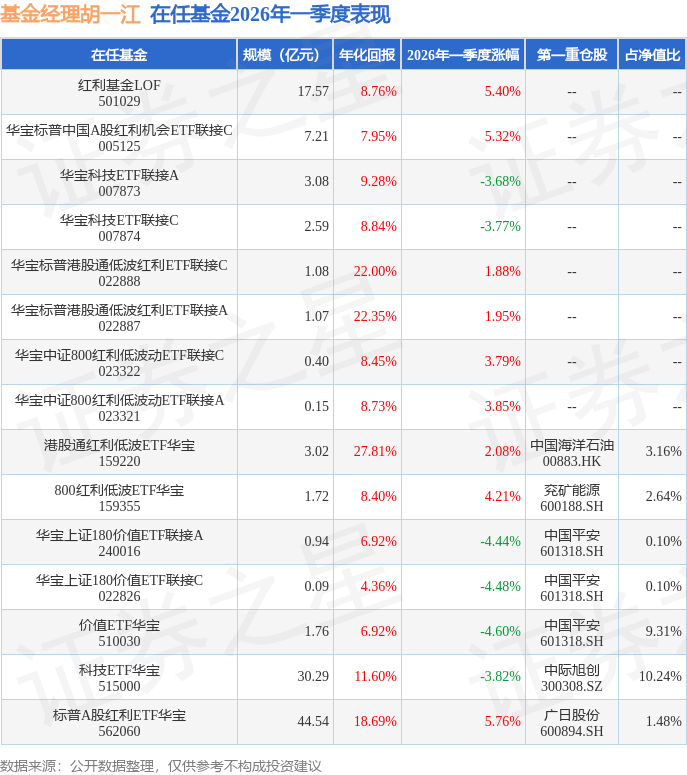Viewport: 687px width, 775px height.
Task: Click the 17.57 scale value
Action: pyautogui.click(x=313, y=91)
